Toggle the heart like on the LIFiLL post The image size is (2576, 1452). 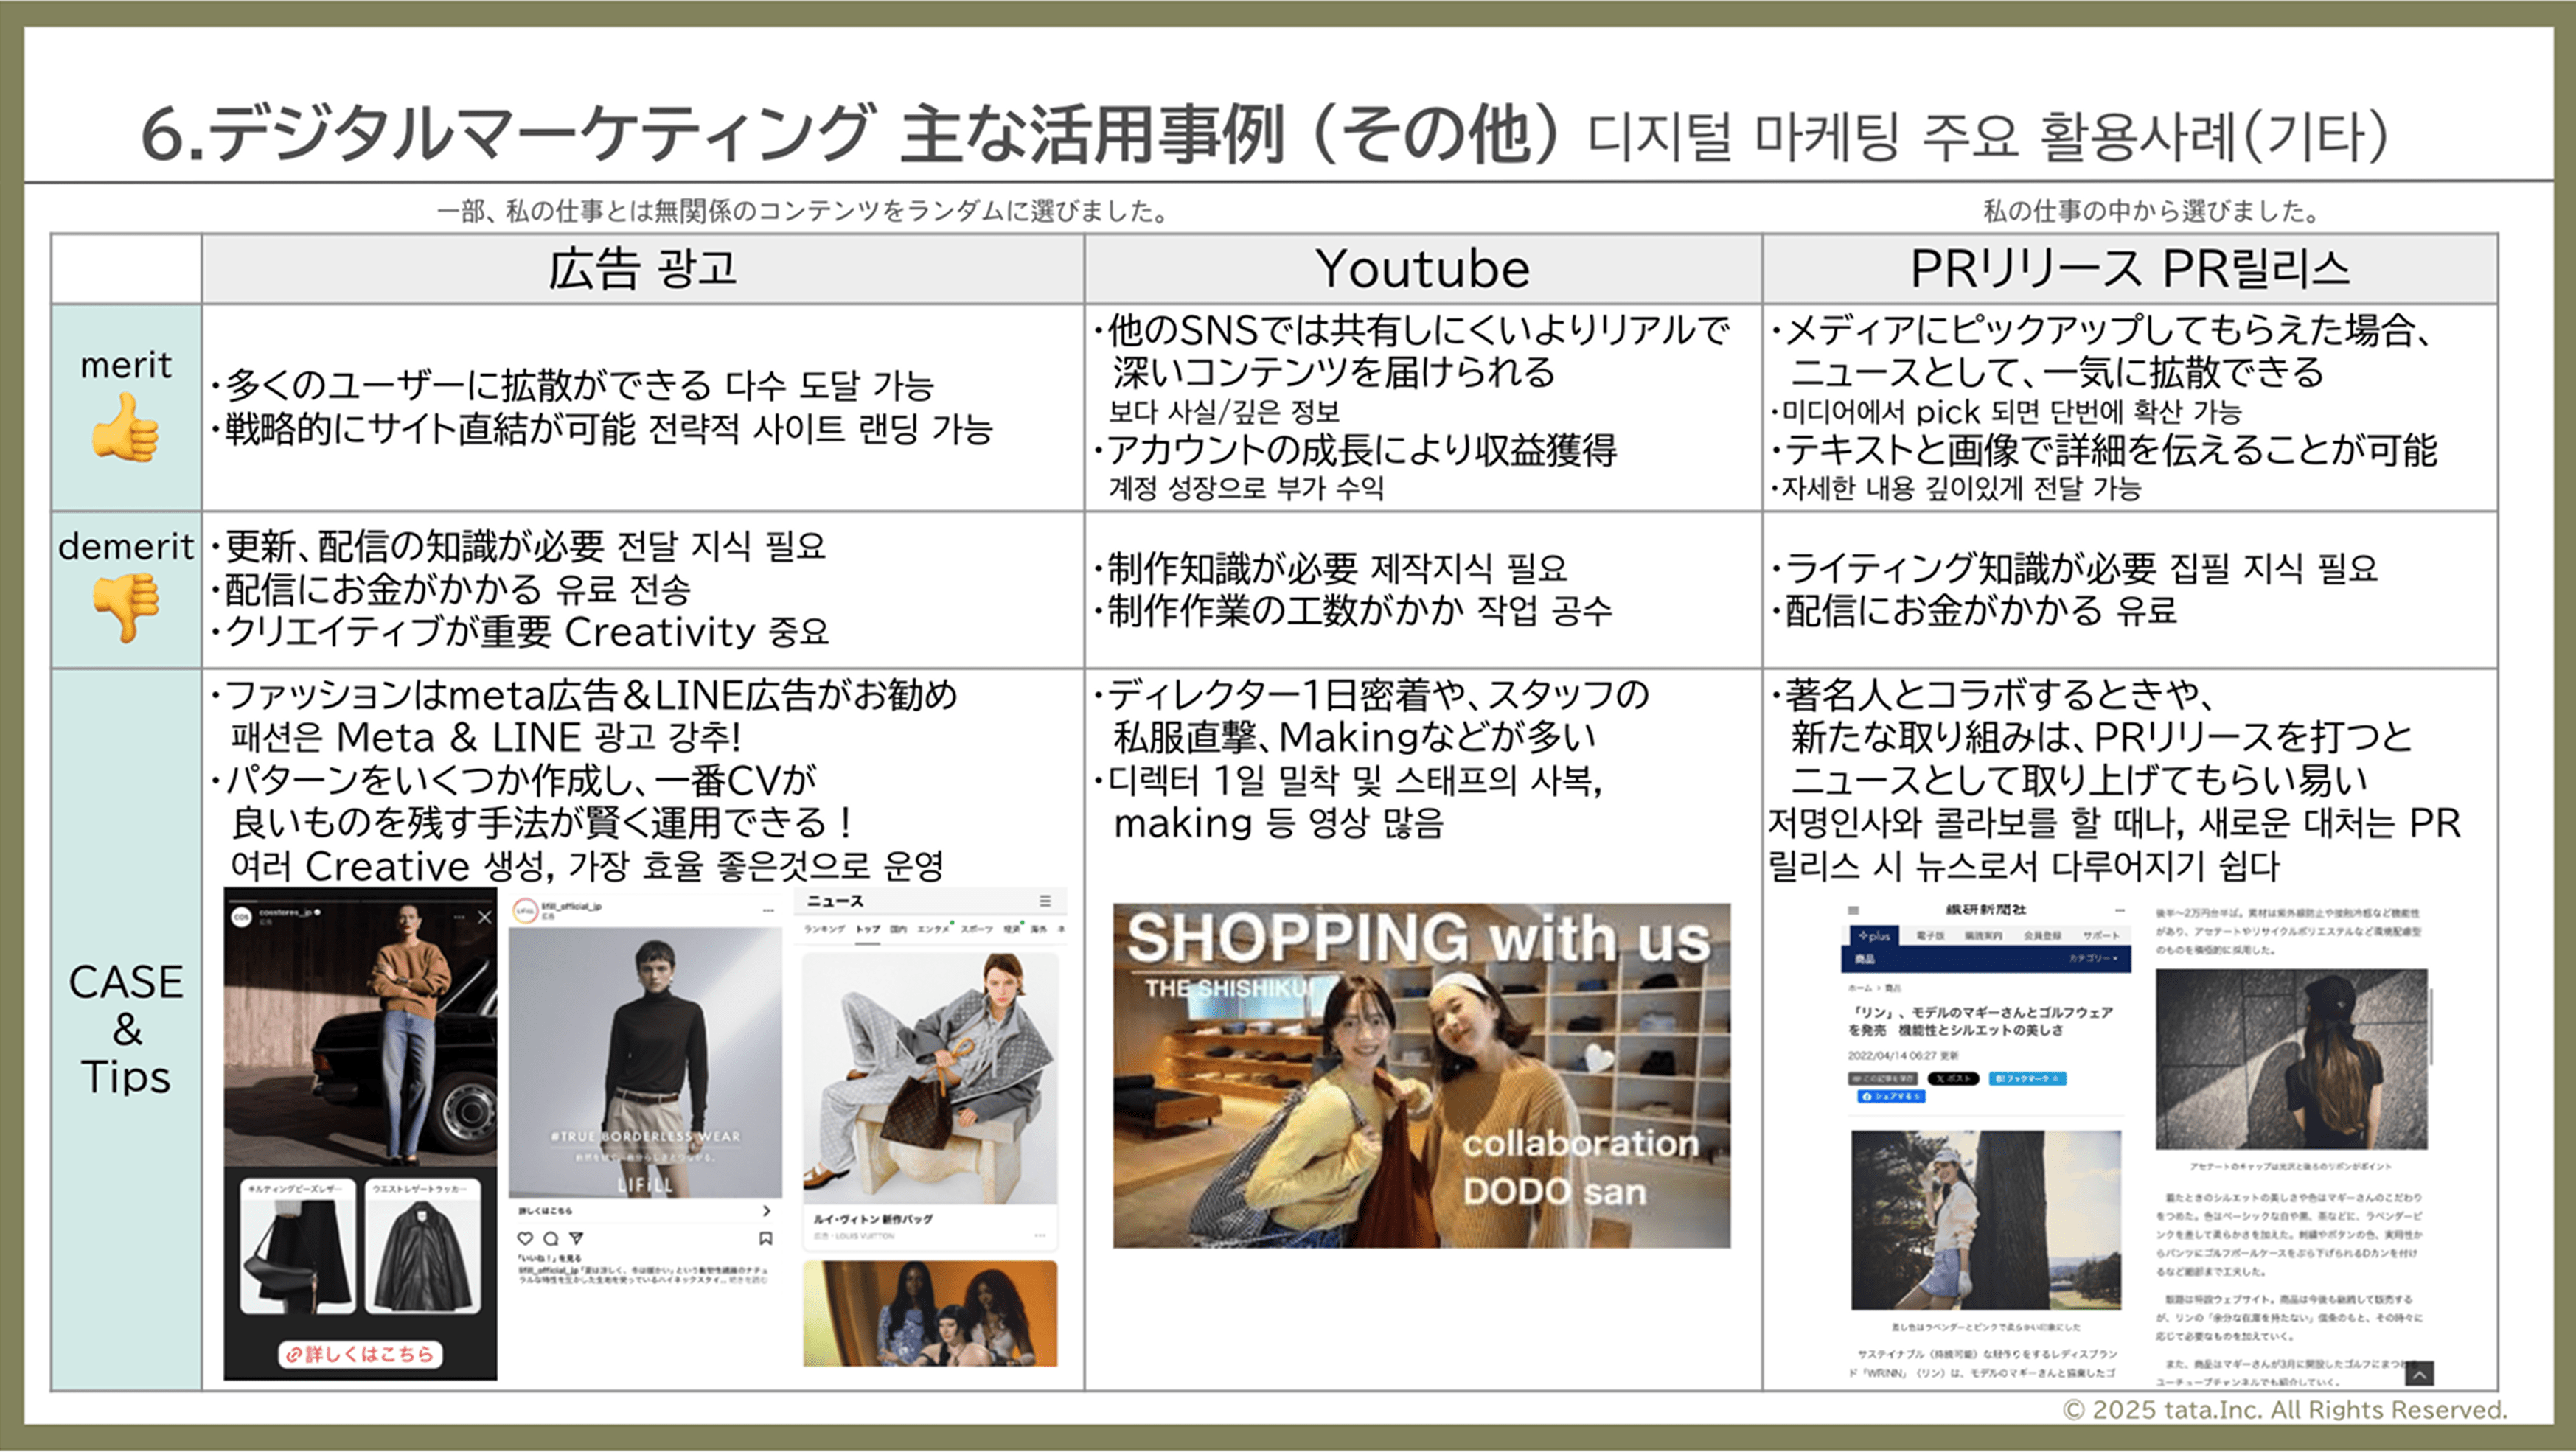point(526,1239)
